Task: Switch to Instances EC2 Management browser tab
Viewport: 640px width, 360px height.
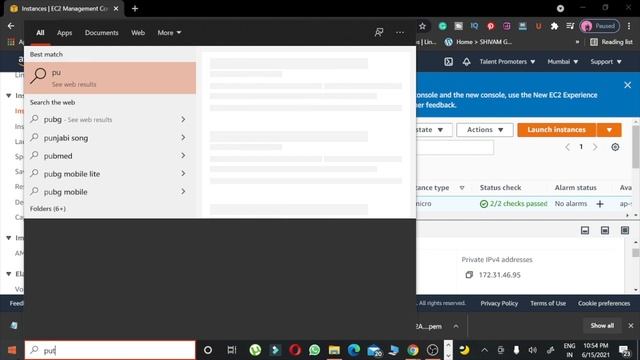Action: coord(63,9)
